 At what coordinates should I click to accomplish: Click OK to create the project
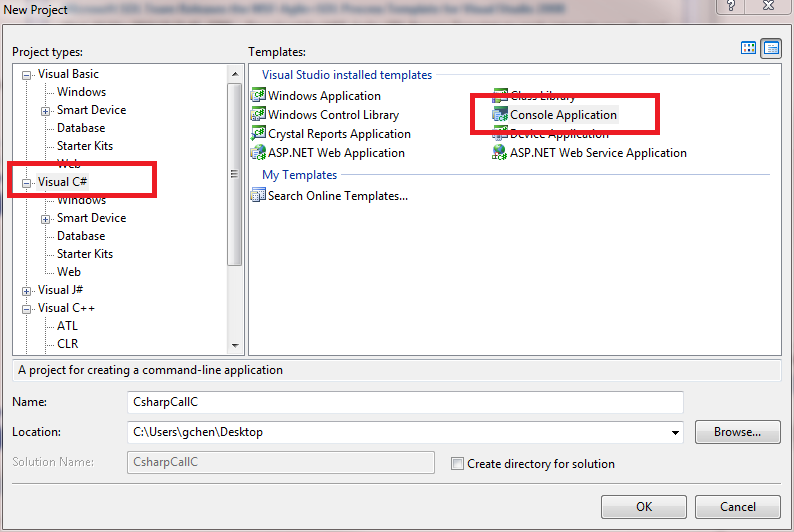(x=644, y=507)
